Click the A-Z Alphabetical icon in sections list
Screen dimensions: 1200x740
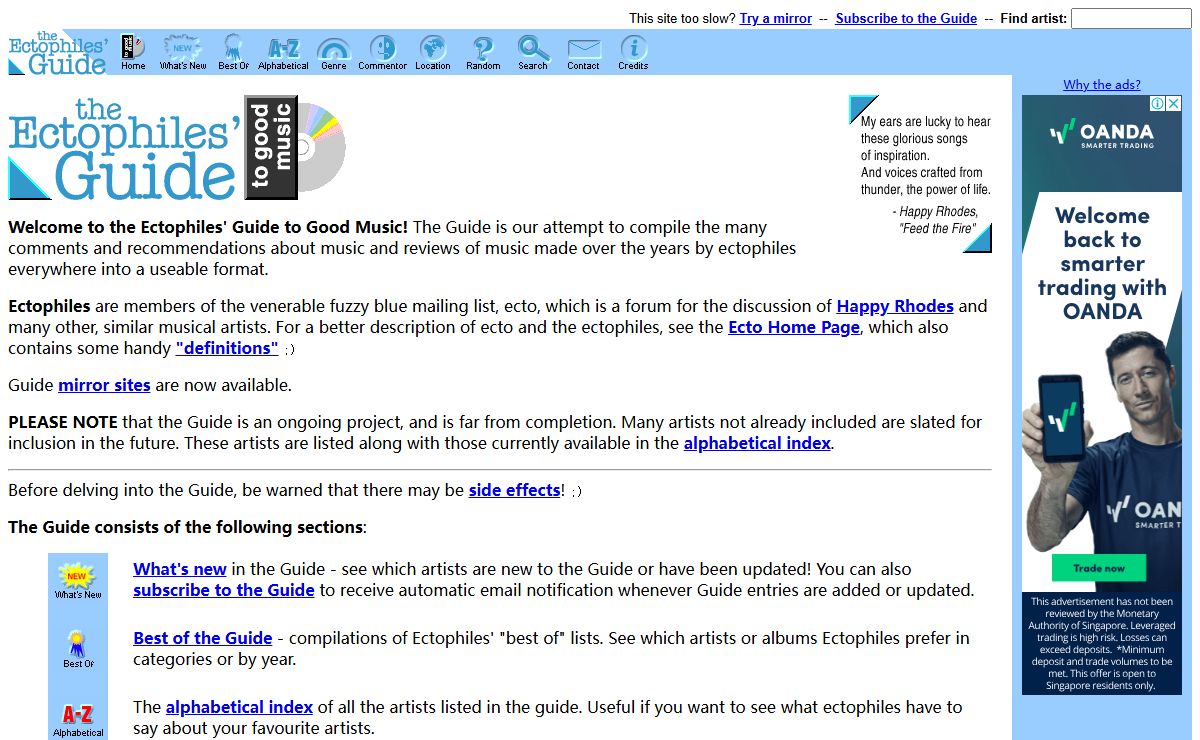[78, 720]
